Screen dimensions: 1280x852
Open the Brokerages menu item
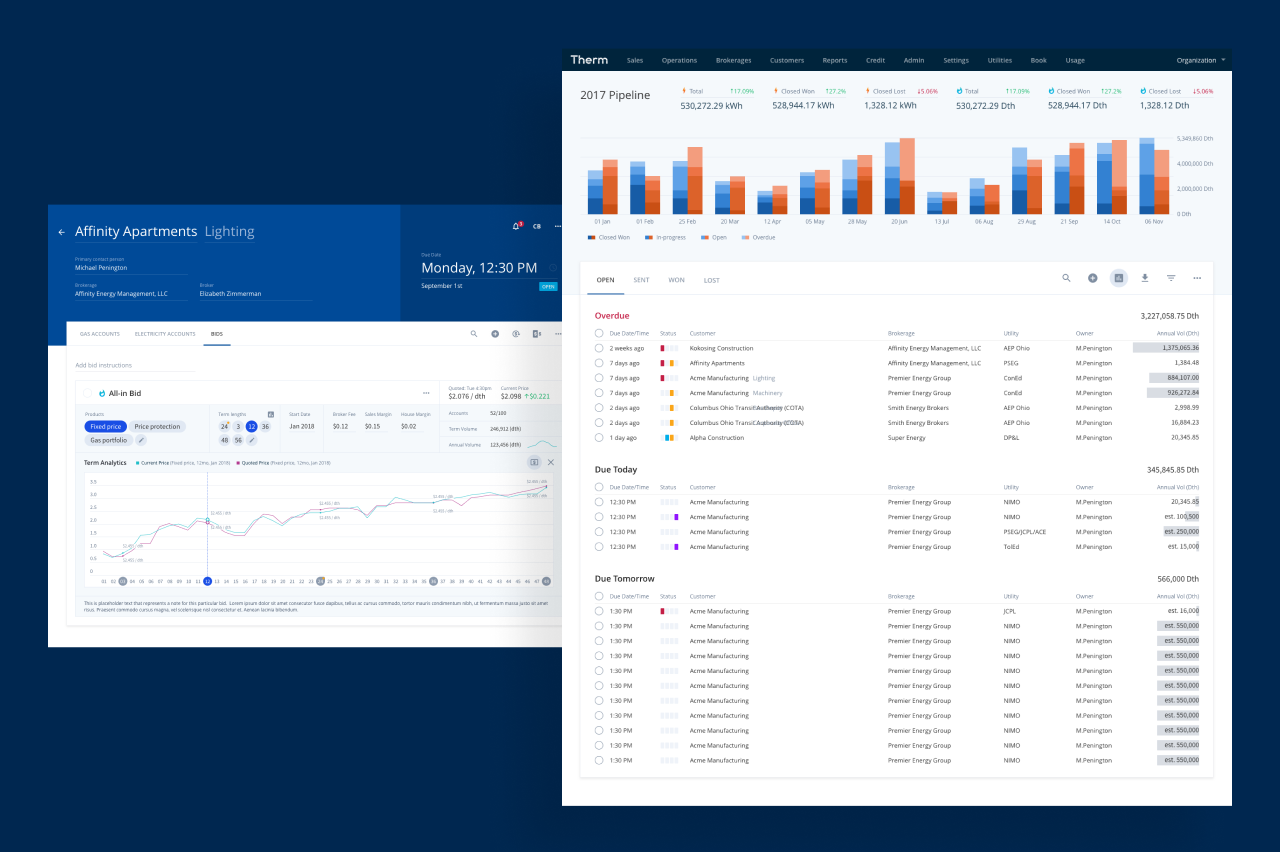pos(733,60)
